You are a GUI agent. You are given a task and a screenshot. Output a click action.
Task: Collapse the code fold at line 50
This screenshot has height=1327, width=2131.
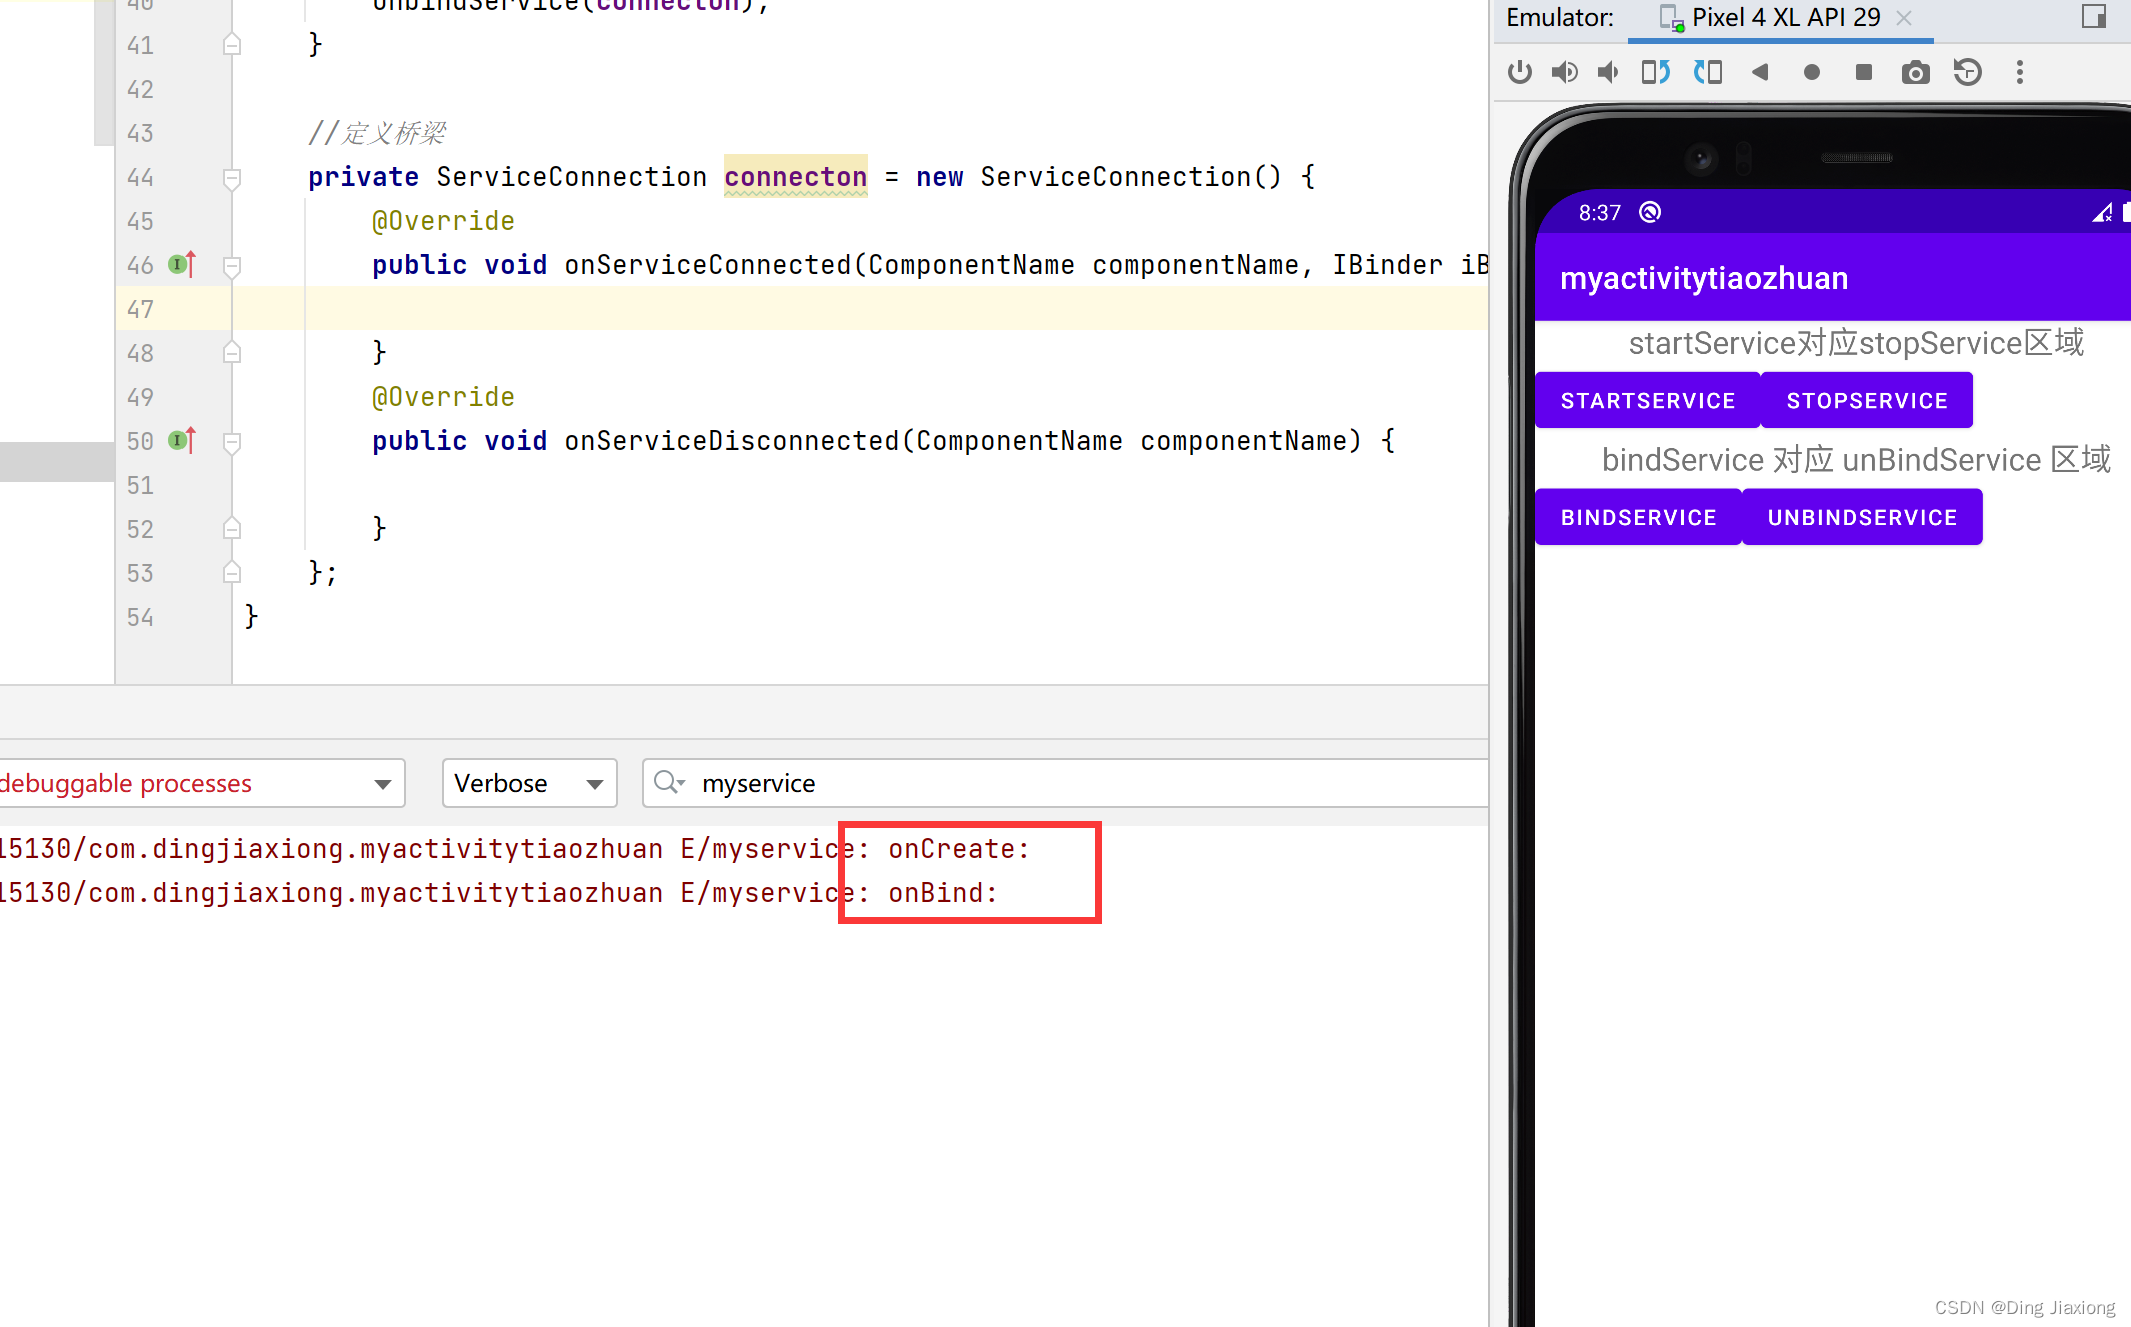[232, 442]
